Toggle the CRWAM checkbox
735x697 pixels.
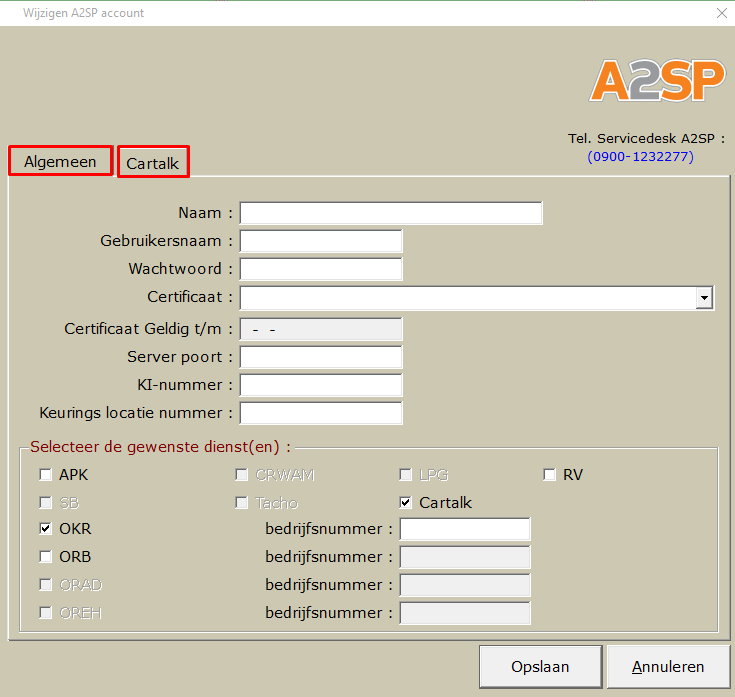tap(241, 475)
